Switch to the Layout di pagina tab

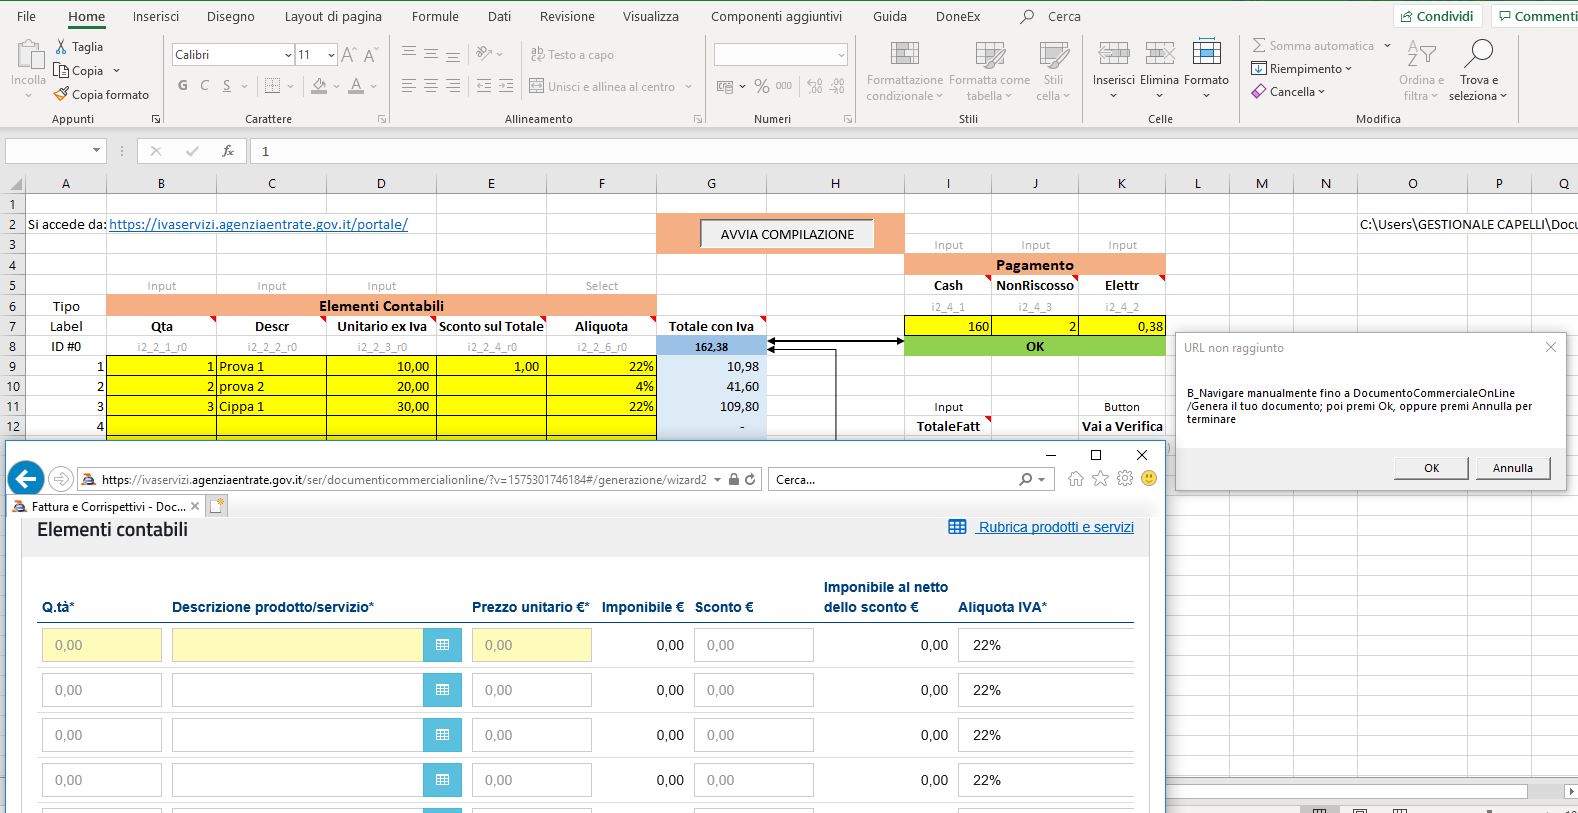tap(333, 16)
